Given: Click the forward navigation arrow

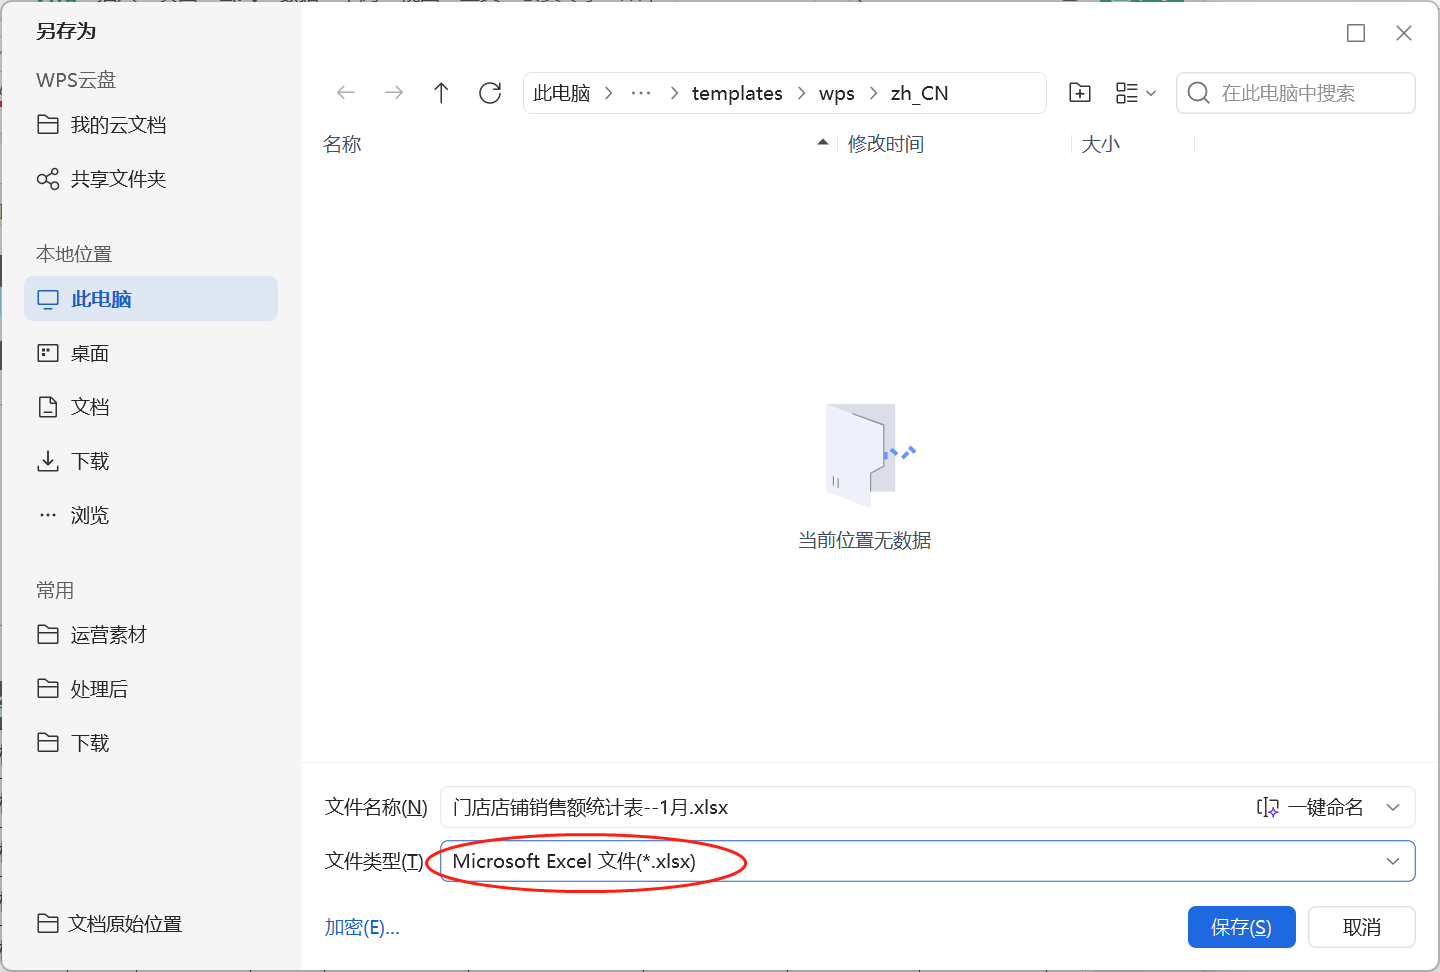Looking at the screenshot, I should pyautogui.click(x=393, y=92).
